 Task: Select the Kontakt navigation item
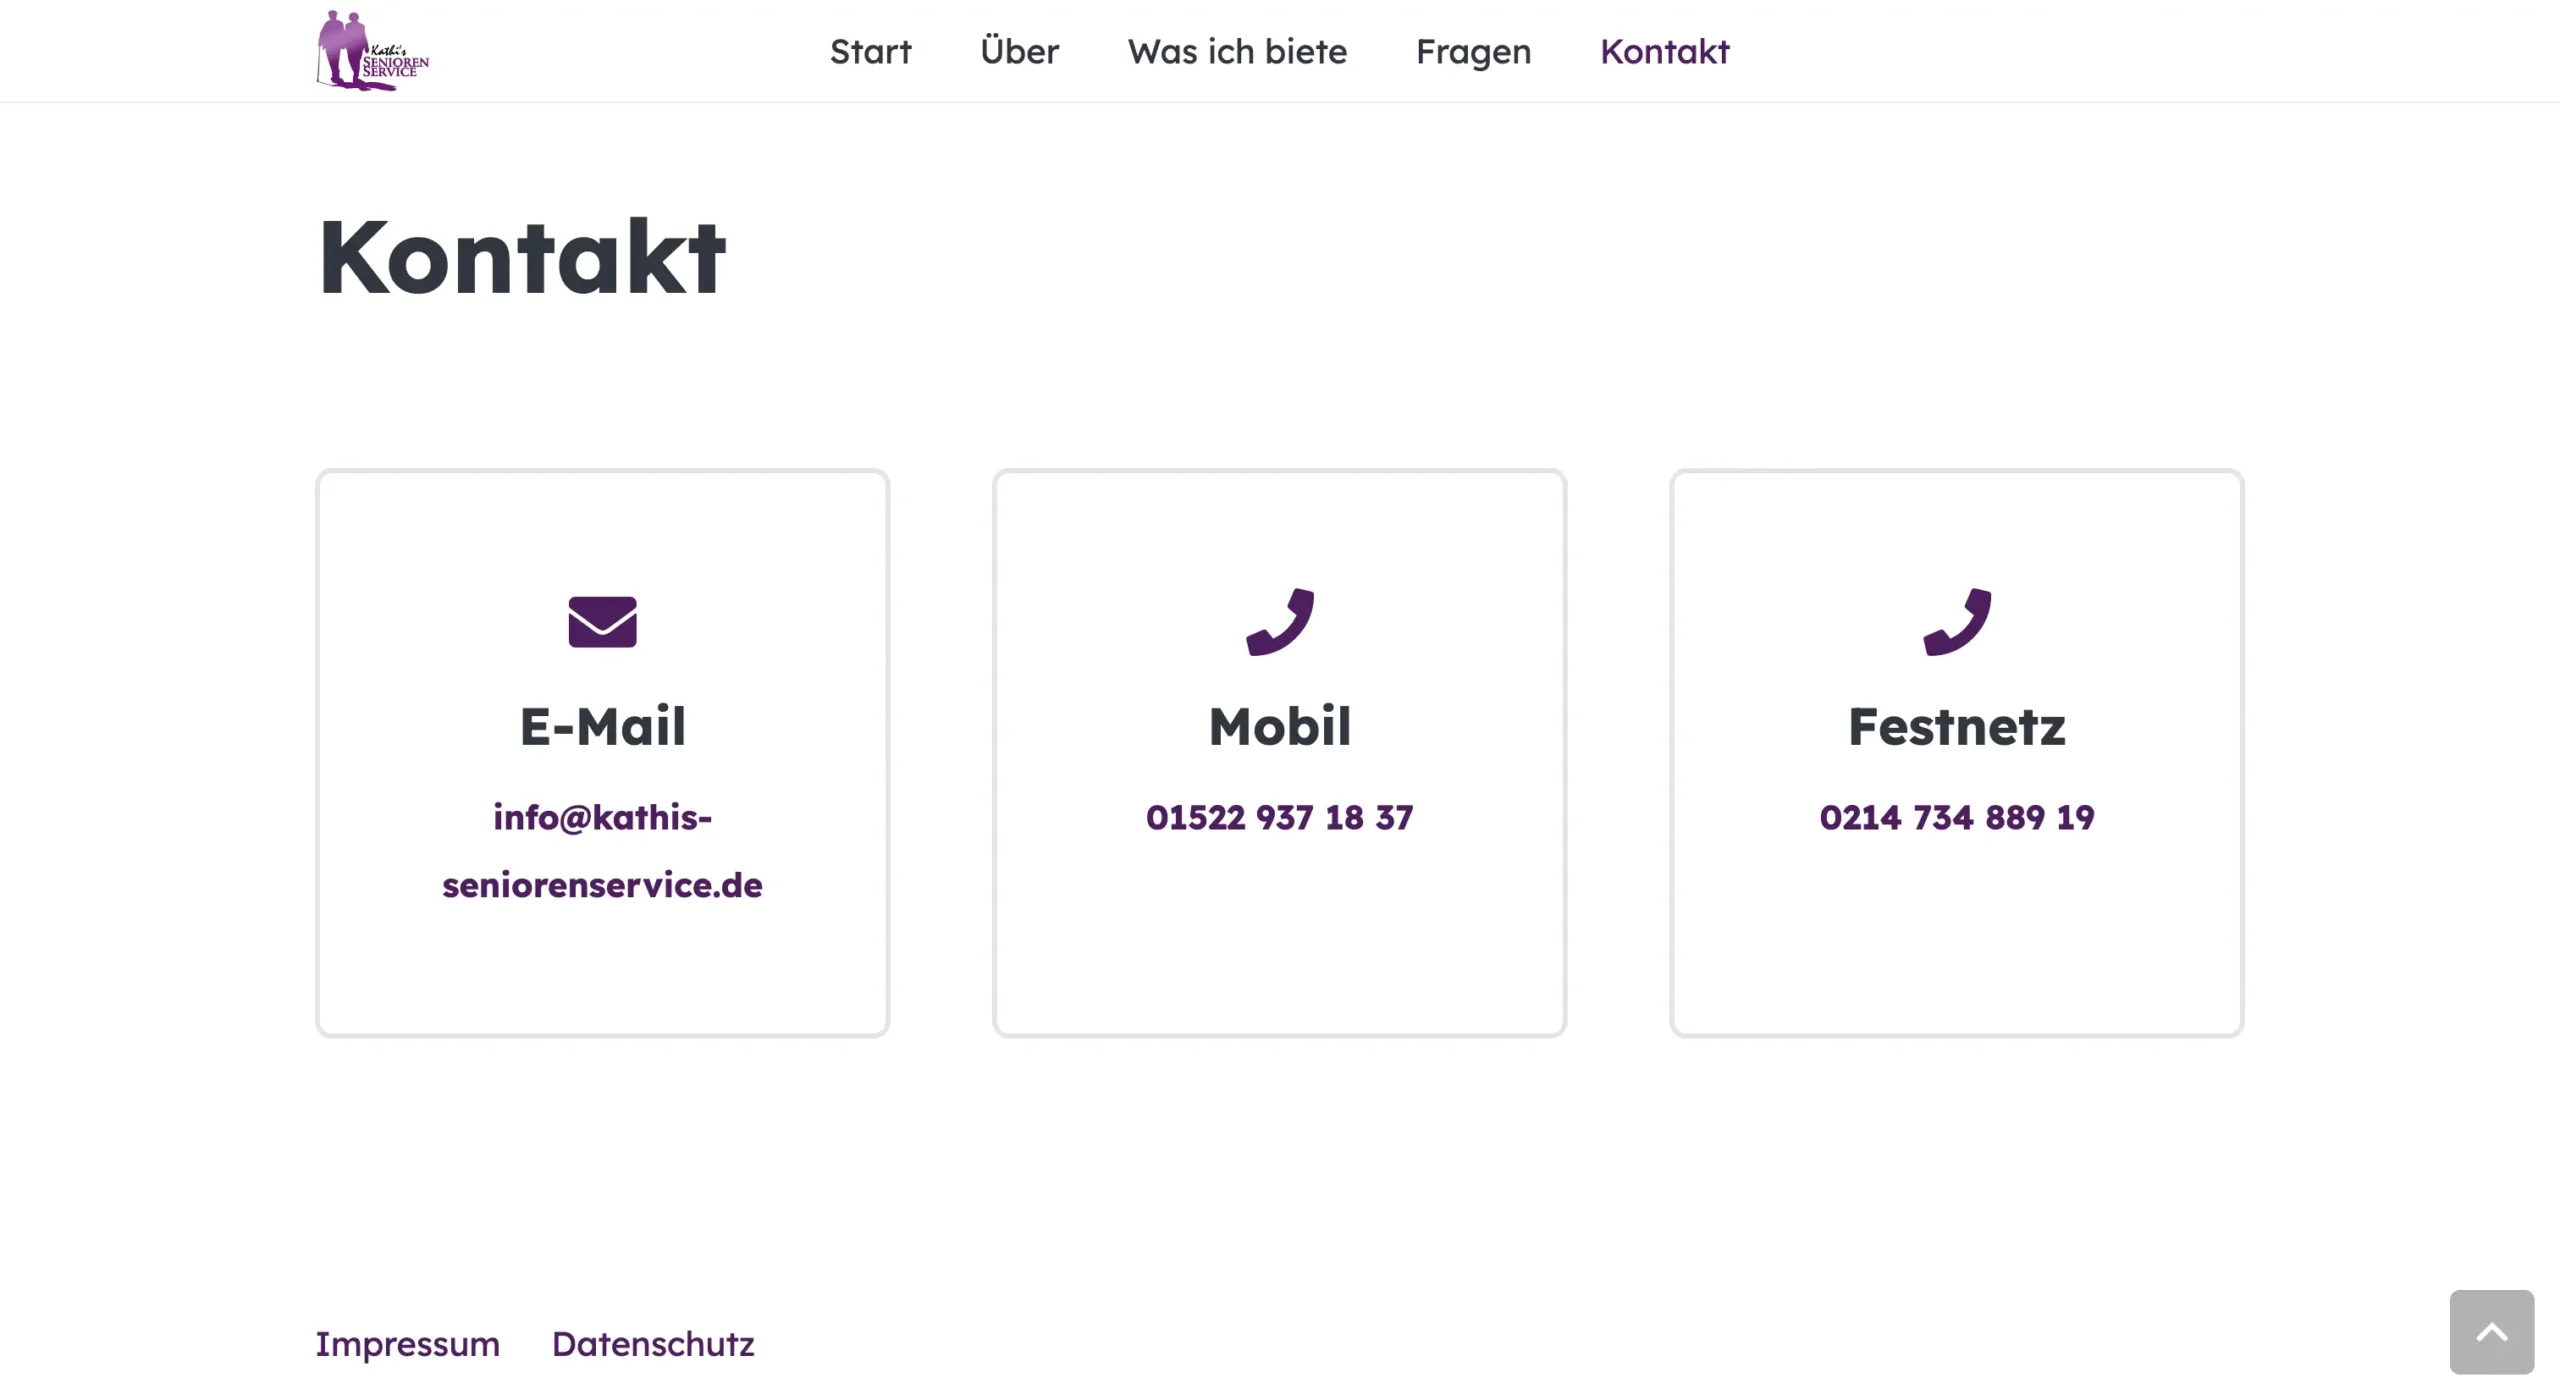1664,52
